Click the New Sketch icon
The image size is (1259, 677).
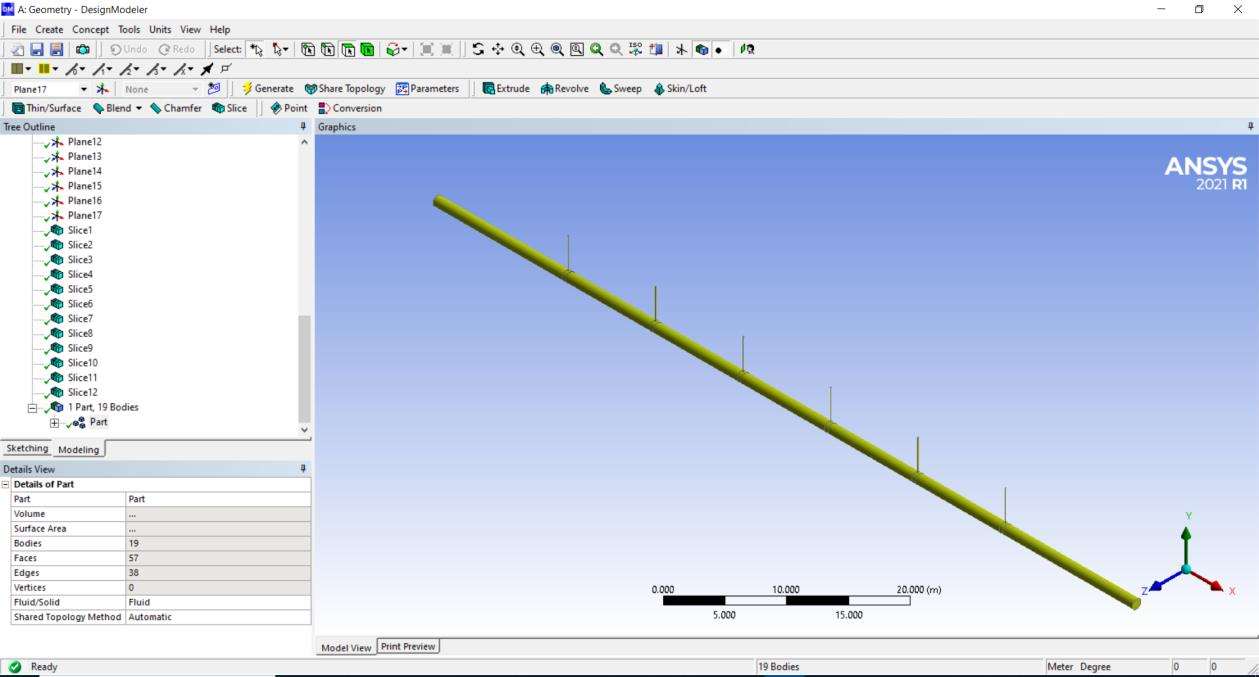coord(214,89)
